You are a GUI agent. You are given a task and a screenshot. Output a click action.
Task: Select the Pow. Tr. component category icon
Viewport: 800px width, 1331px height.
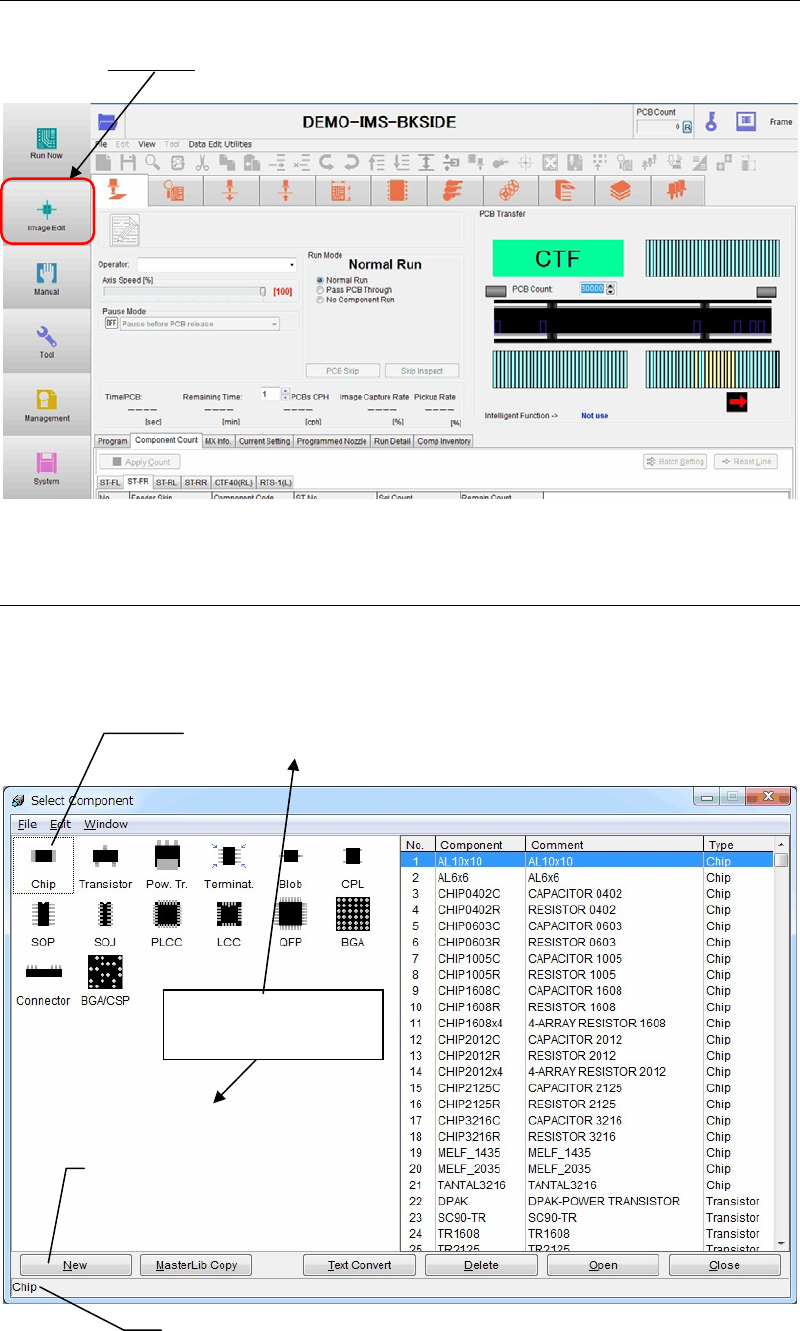166,864
